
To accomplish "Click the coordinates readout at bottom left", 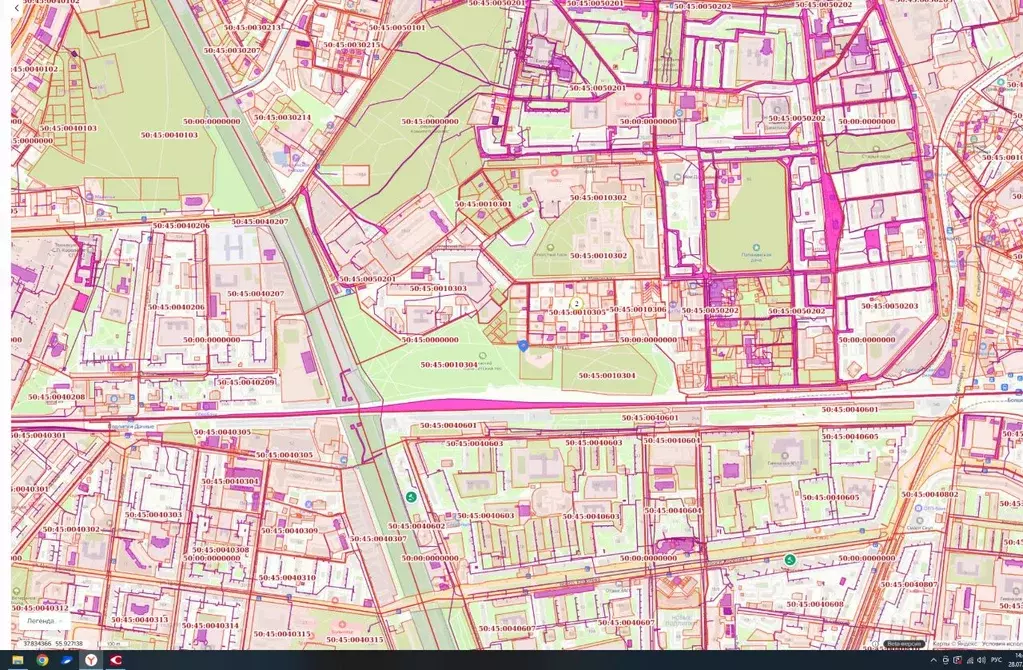I will pos(53,643).
